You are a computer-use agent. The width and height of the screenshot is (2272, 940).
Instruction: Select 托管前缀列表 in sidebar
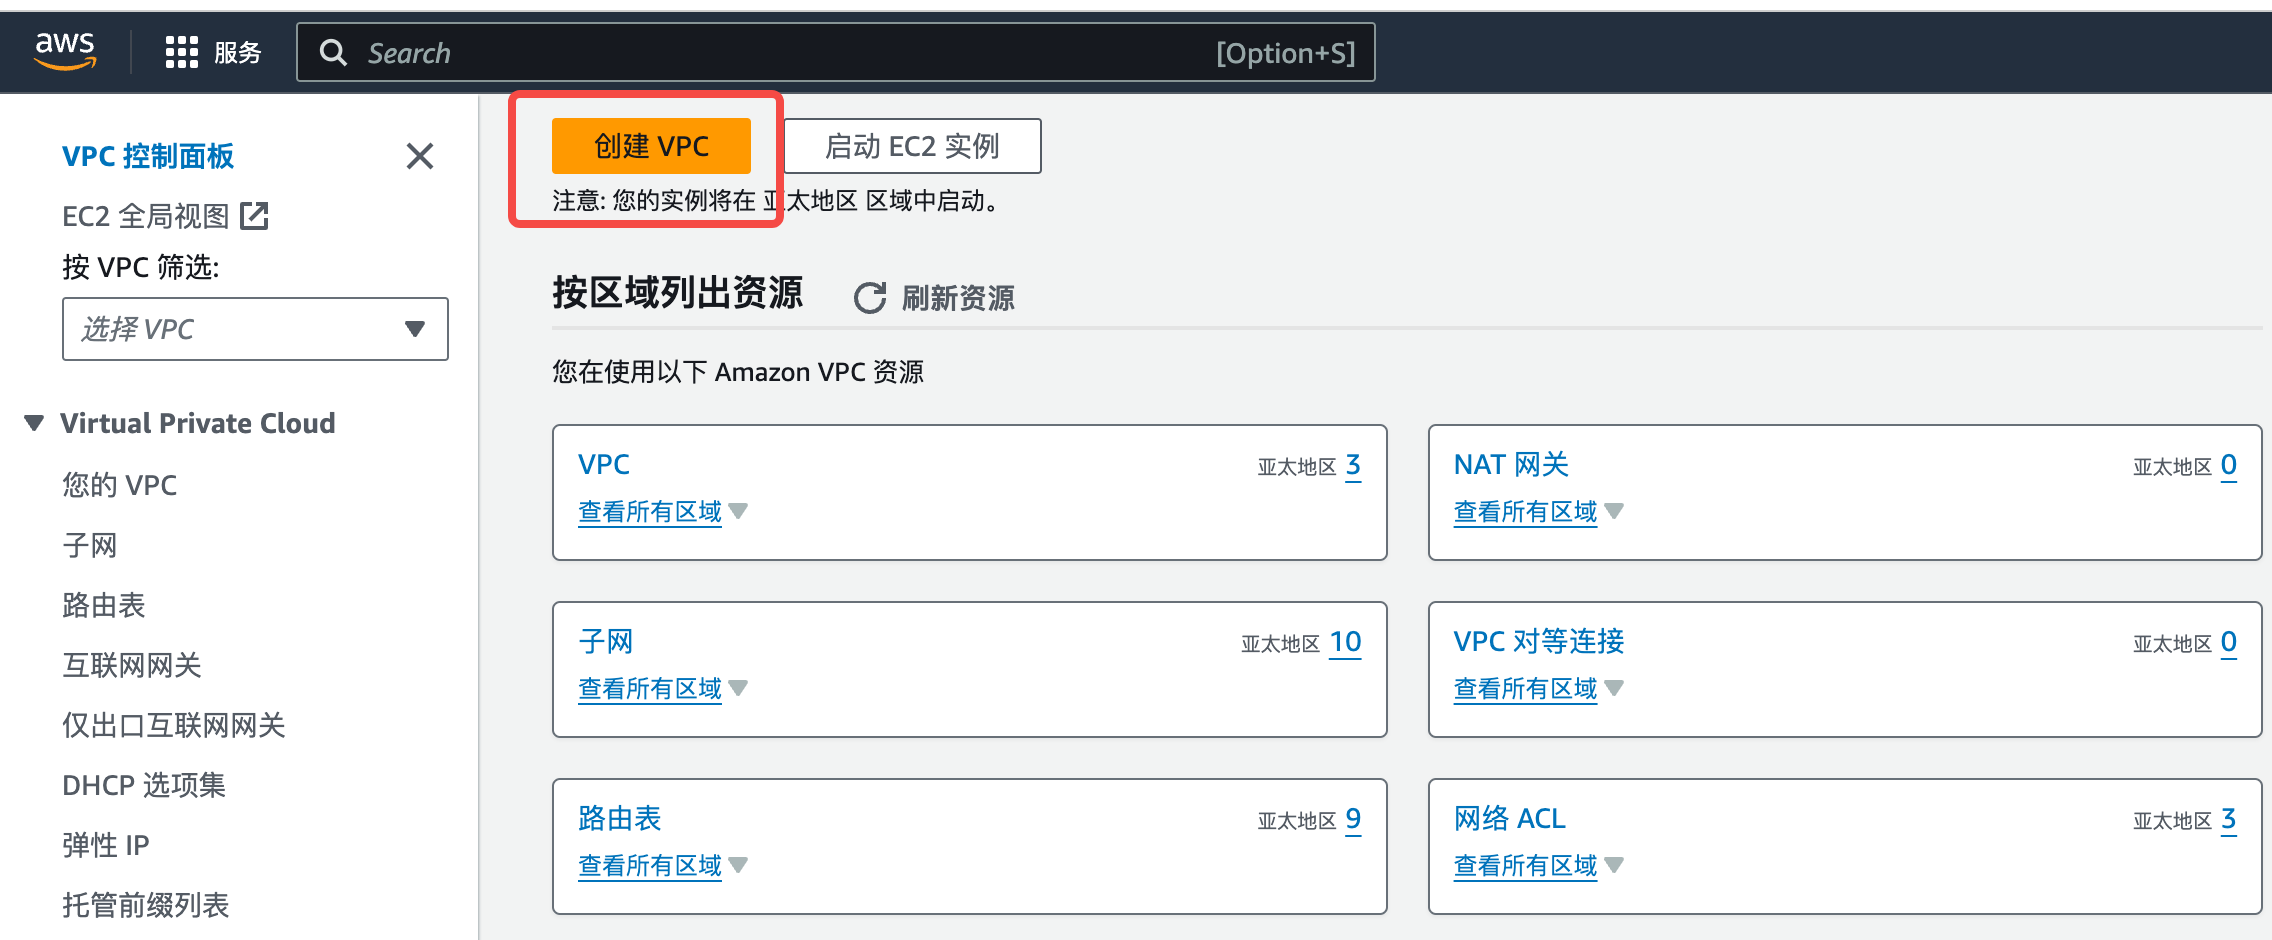click(x=146, y=905)
